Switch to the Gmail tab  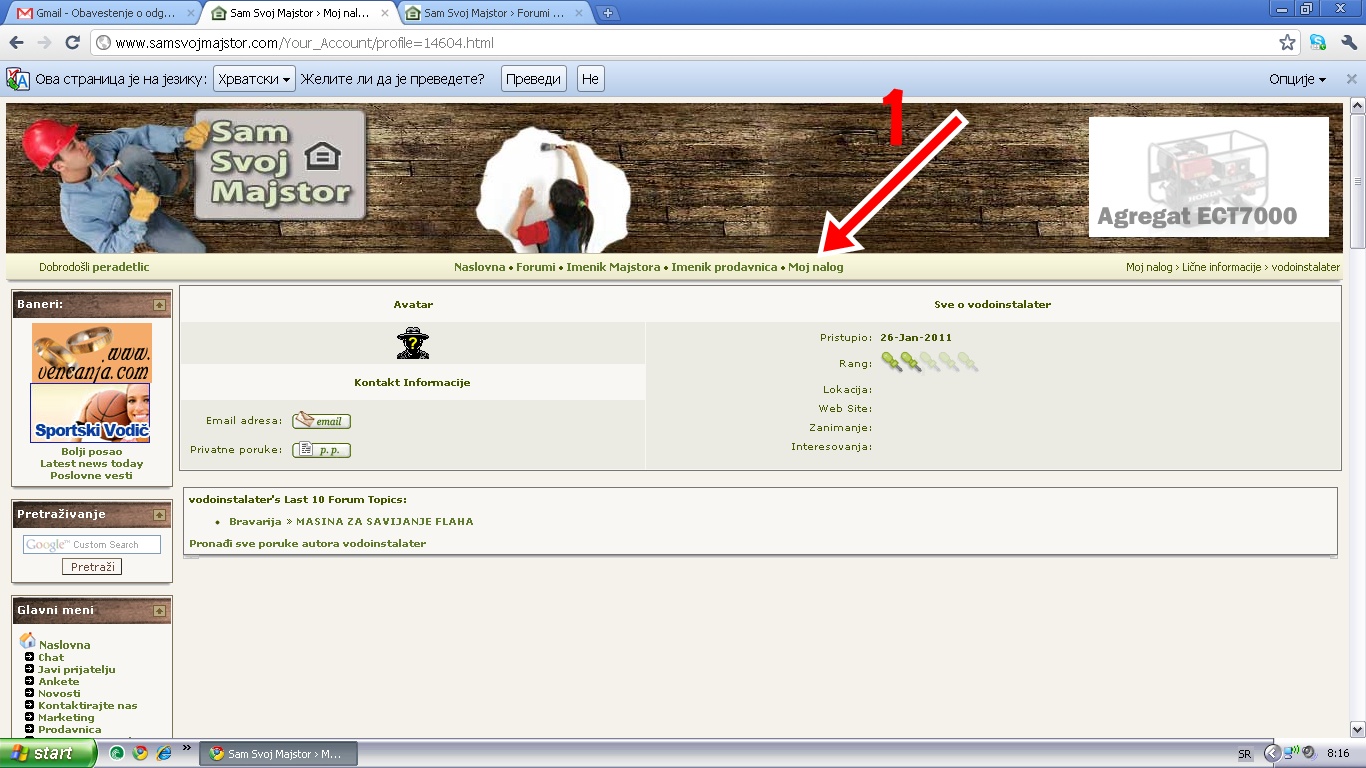pos(103,13)
